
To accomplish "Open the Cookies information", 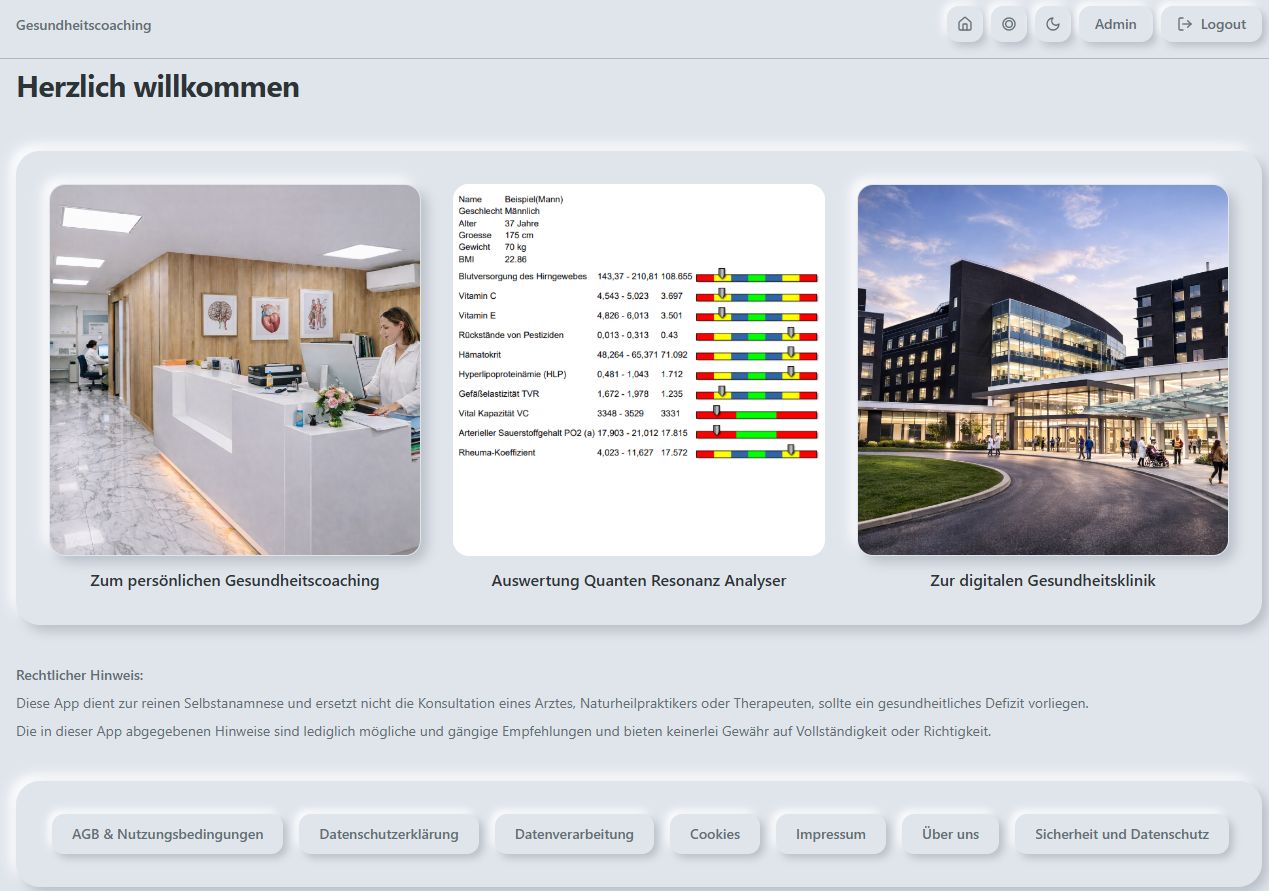I will tap(715, 834).
